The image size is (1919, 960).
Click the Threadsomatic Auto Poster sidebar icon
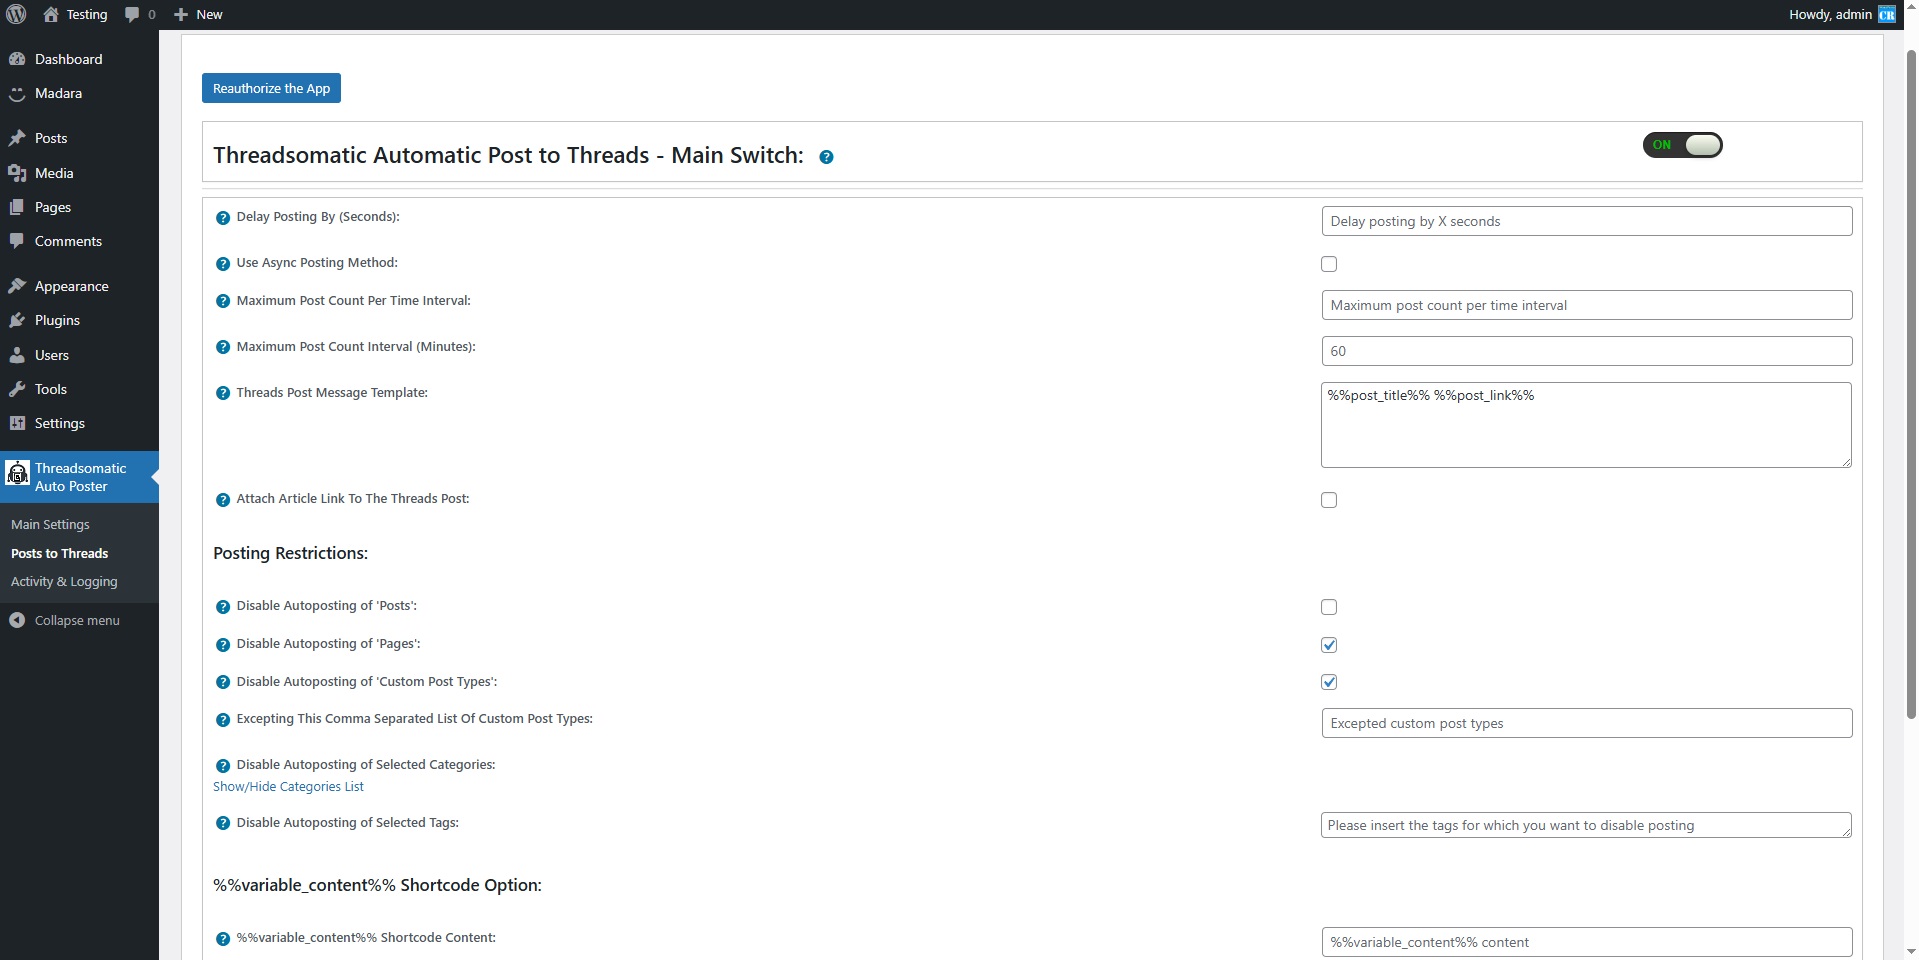pyautogui.click(x=18, y=473)
